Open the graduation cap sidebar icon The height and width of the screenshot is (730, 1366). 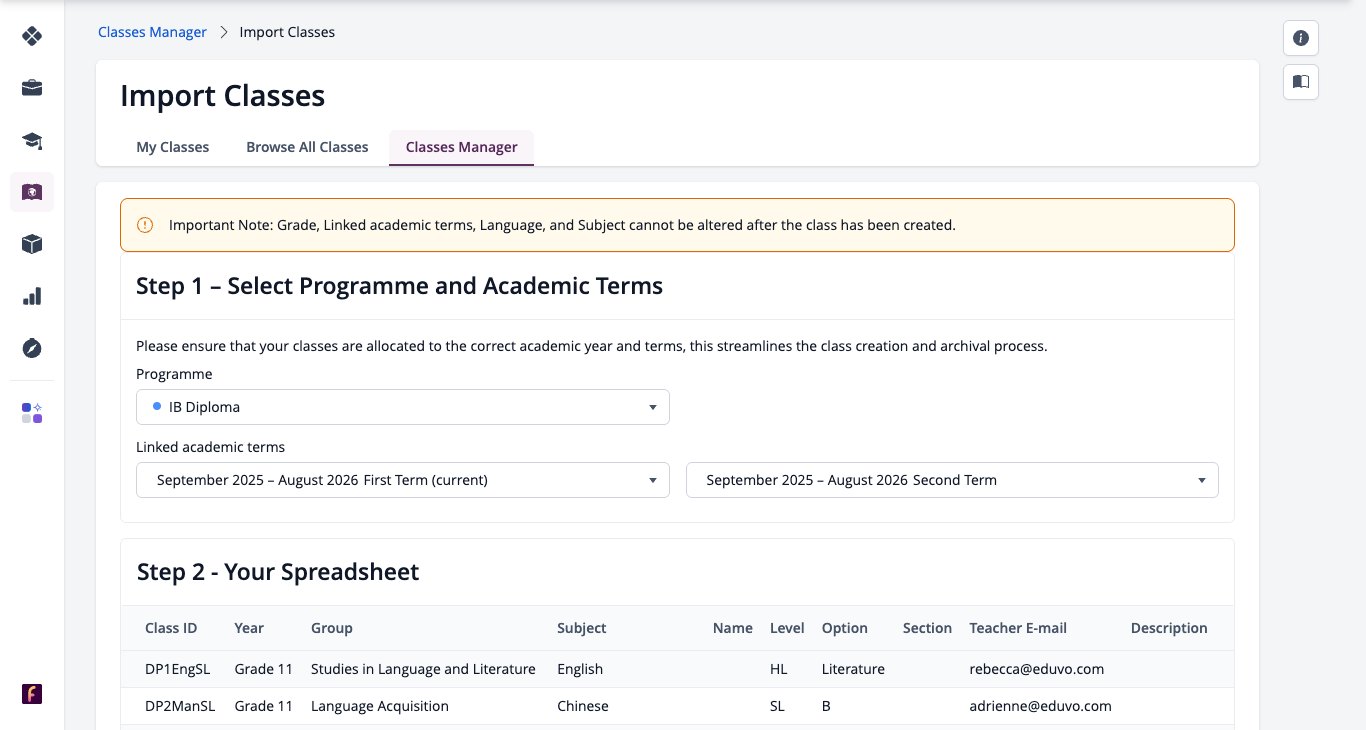click(x=32, y=140)
